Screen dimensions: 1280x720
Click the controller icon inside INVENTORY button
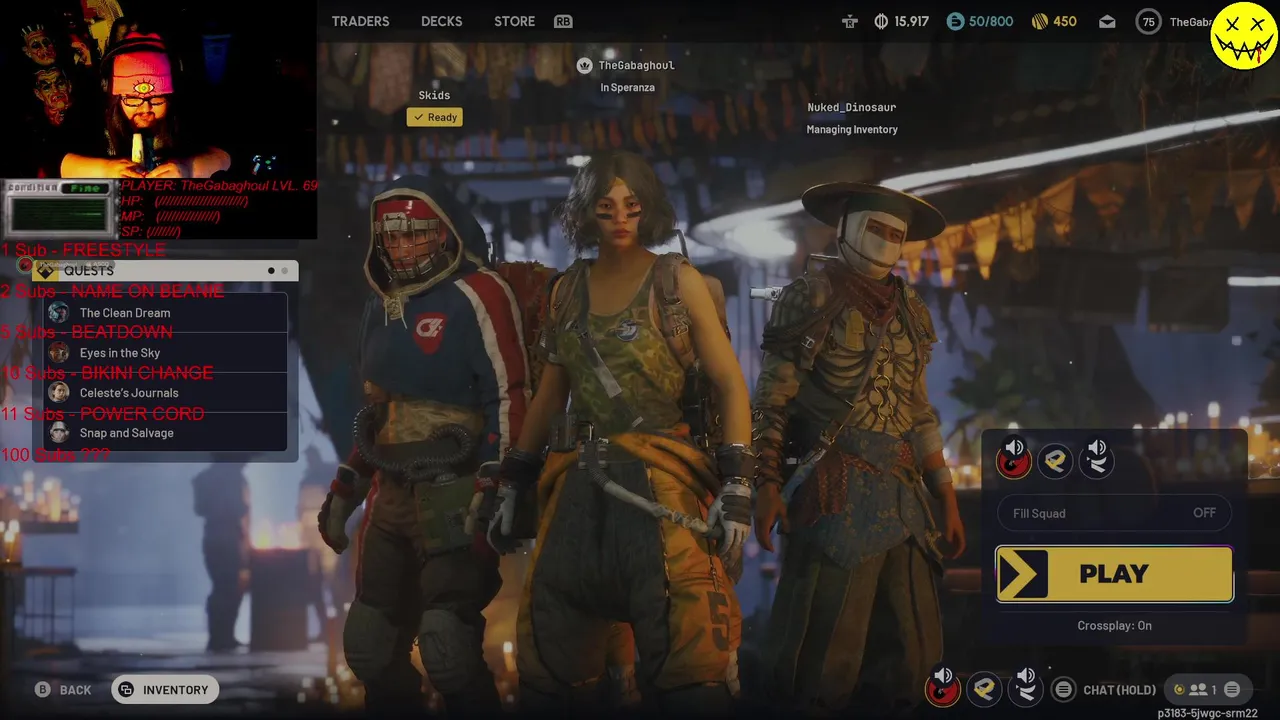click(126, 690)
